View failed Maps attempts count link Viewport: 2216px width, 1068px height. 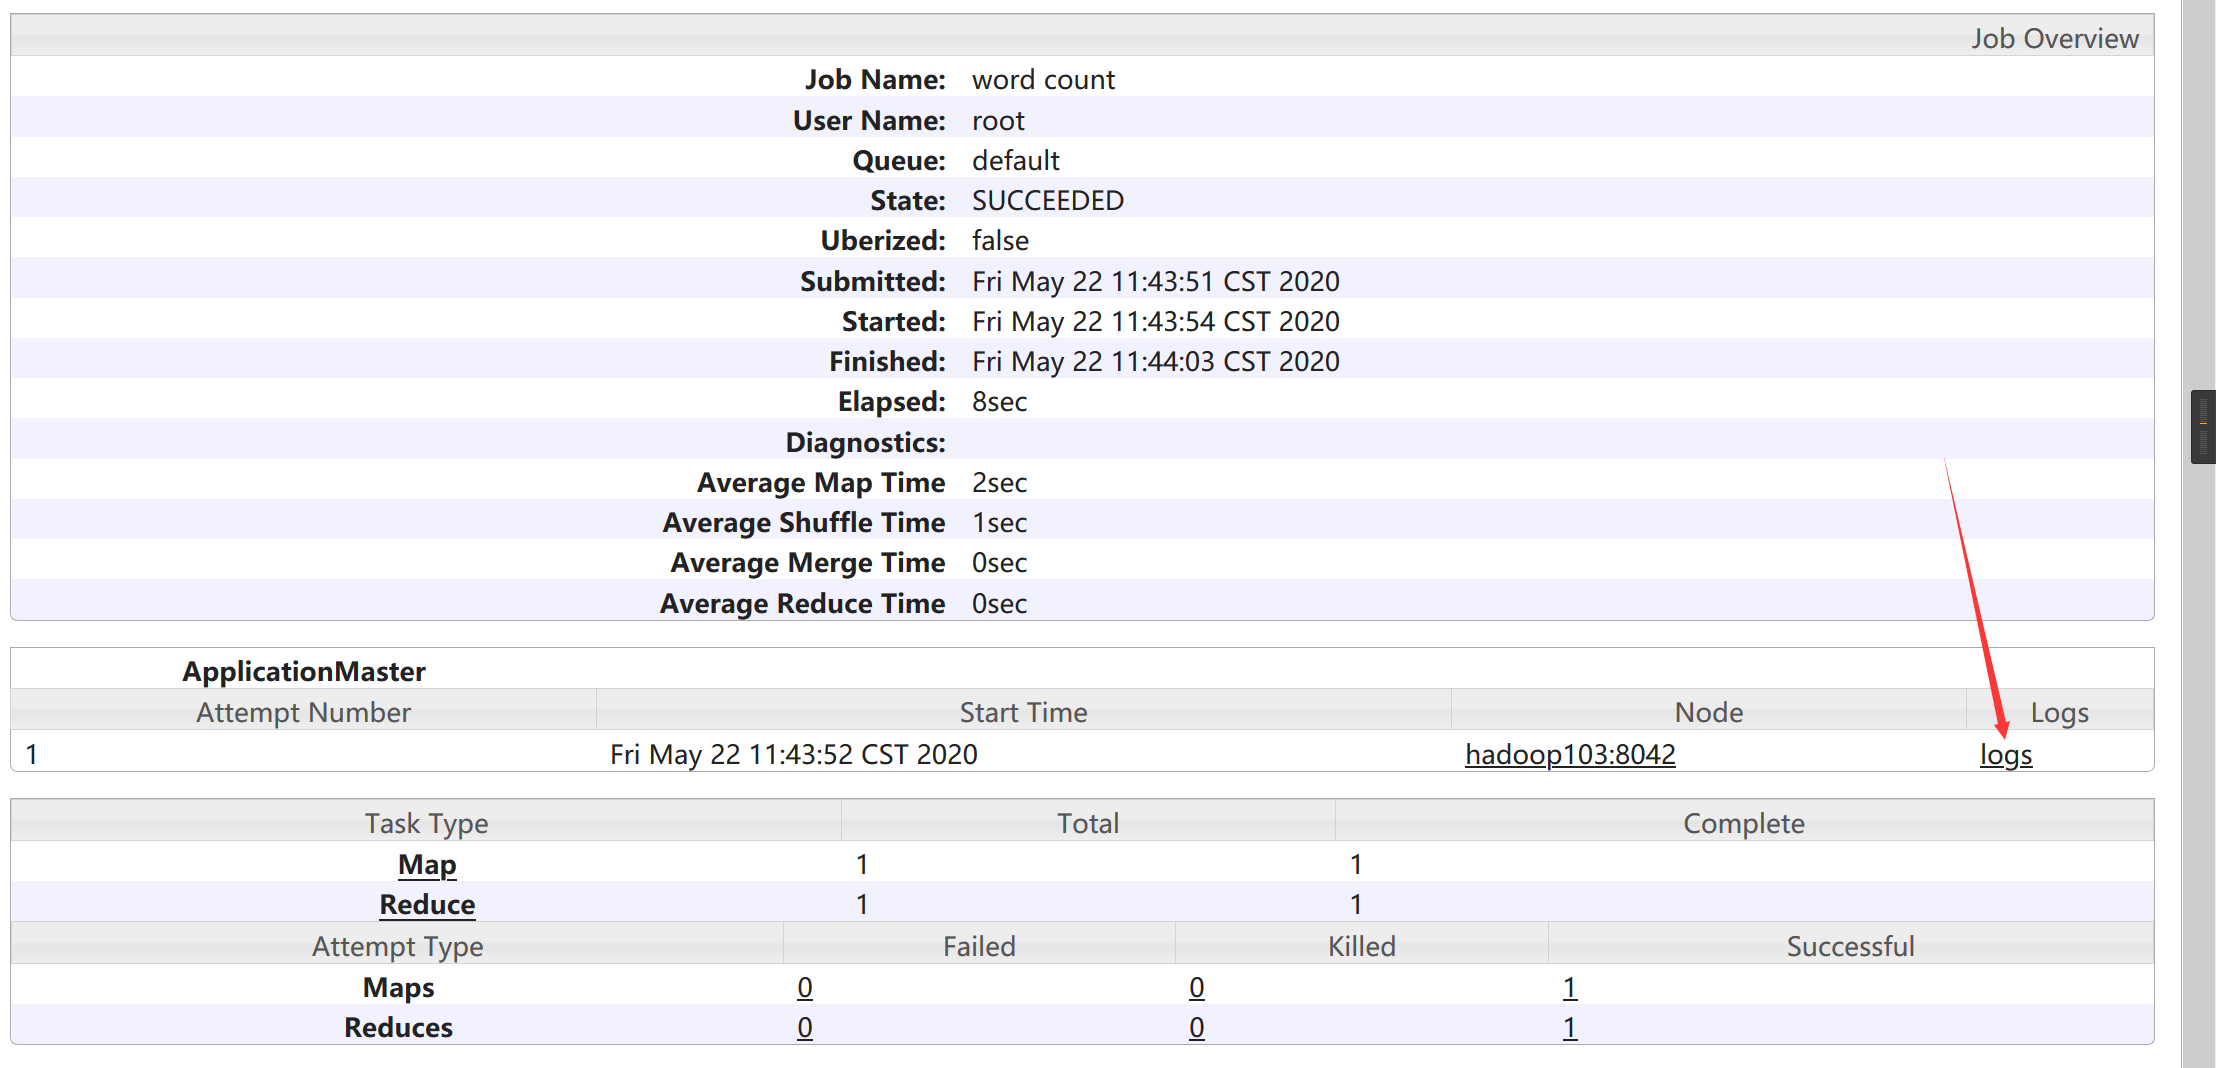pyautogui.click(x=805, y=987)
